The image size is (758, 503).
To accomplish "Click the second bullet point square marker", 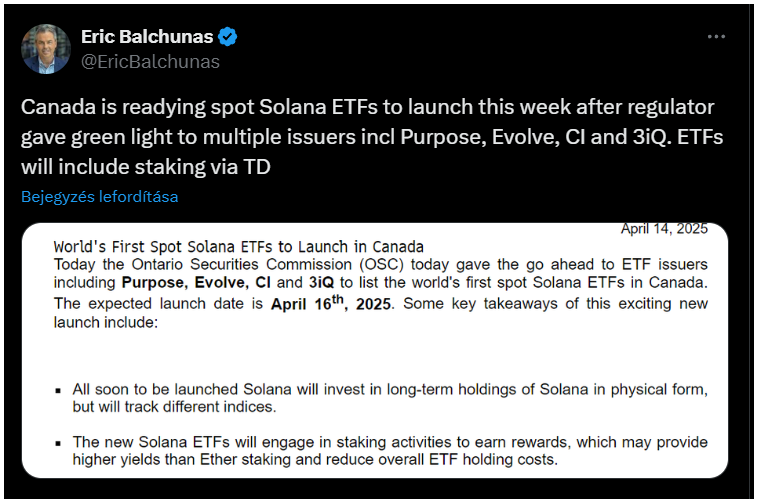I will pyautogui.click(x=58, y=443).
